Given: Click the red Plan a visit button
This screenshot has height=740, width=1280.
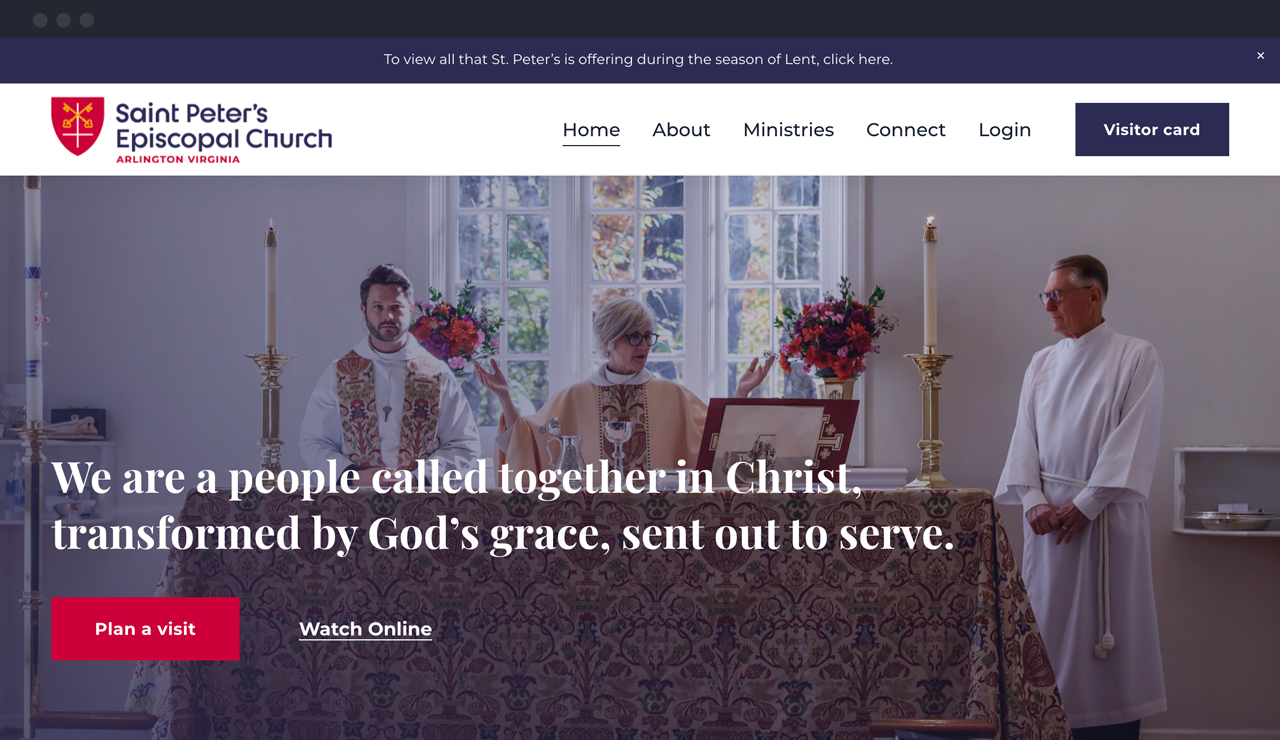Looking at the screenshot, I should [x=145, y=629].
